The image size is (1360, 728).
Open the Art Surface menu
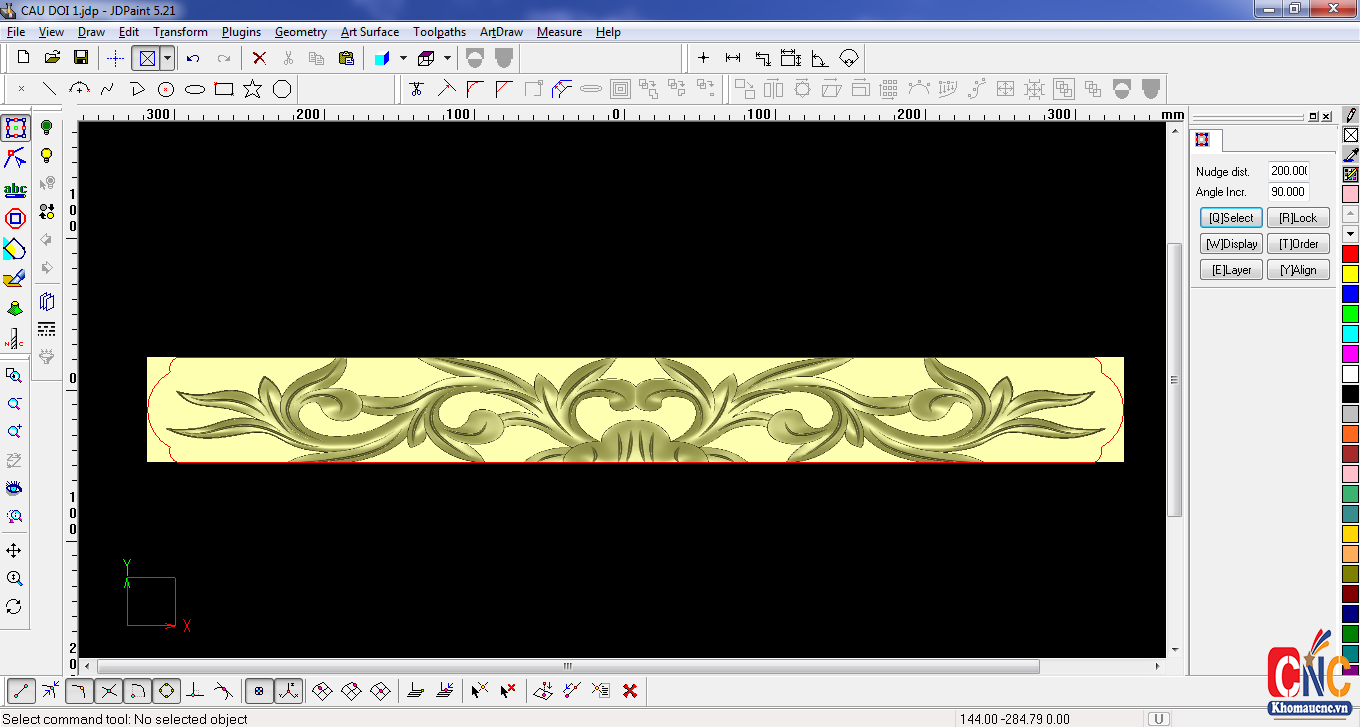pos(369,32)
